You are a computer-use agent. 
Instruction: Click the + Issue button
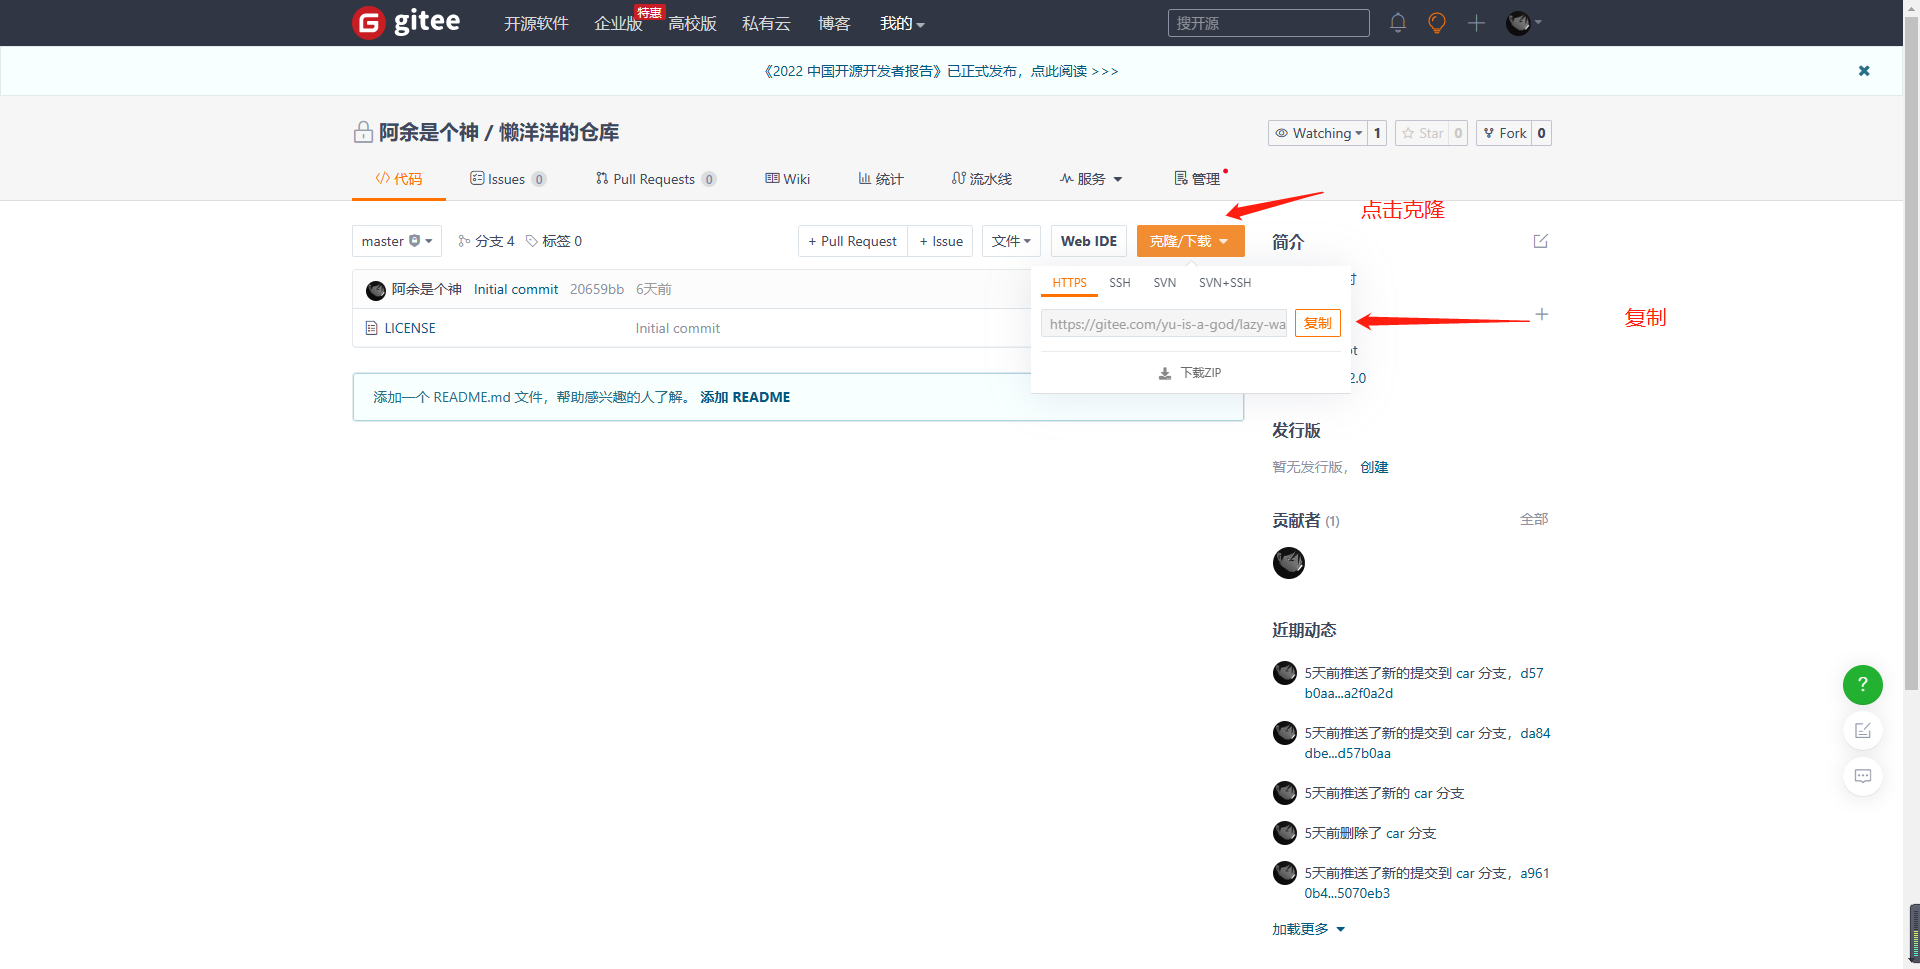click(941, 241)
